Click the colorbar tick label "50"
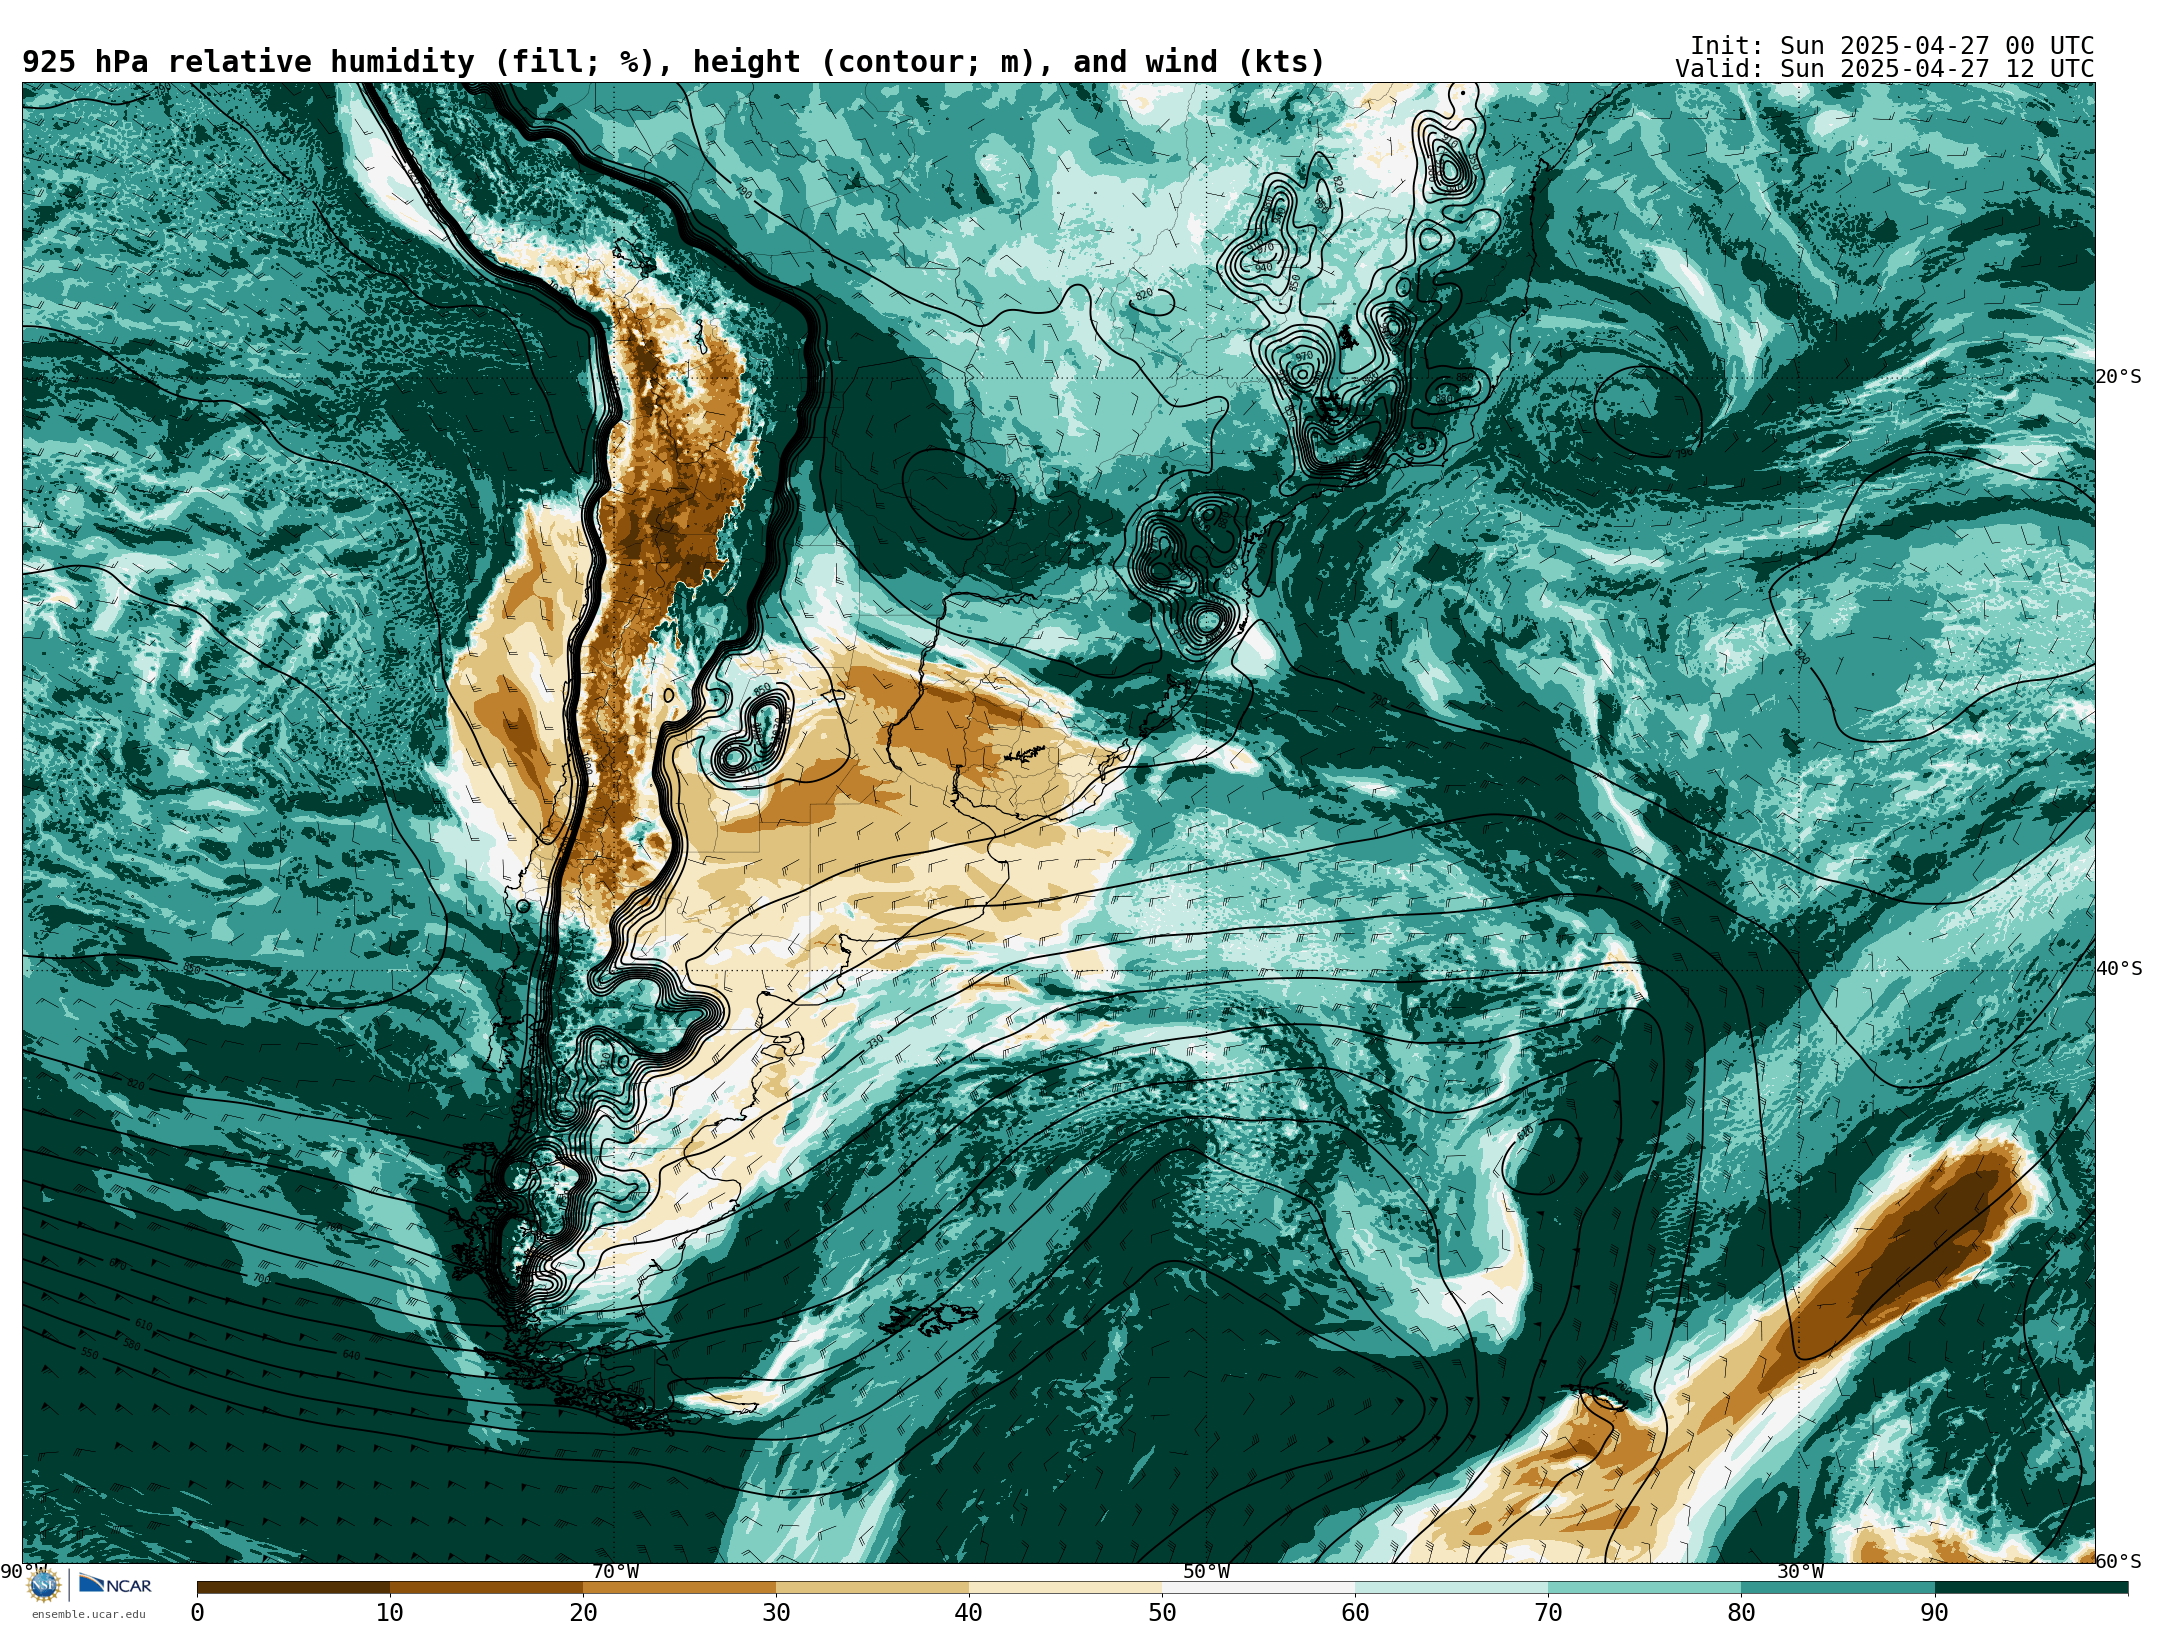 pyautogui.click(x=1162, y=1612)
